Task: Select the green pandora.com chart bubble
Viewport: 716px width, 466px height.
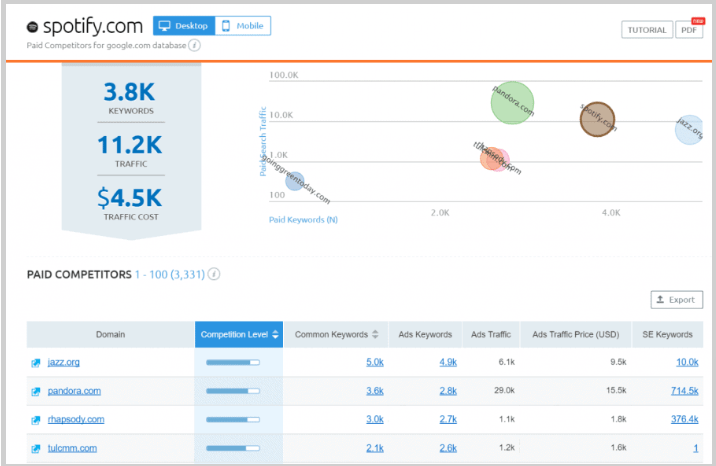Action: pyautogui.click(x=512, y=103)
